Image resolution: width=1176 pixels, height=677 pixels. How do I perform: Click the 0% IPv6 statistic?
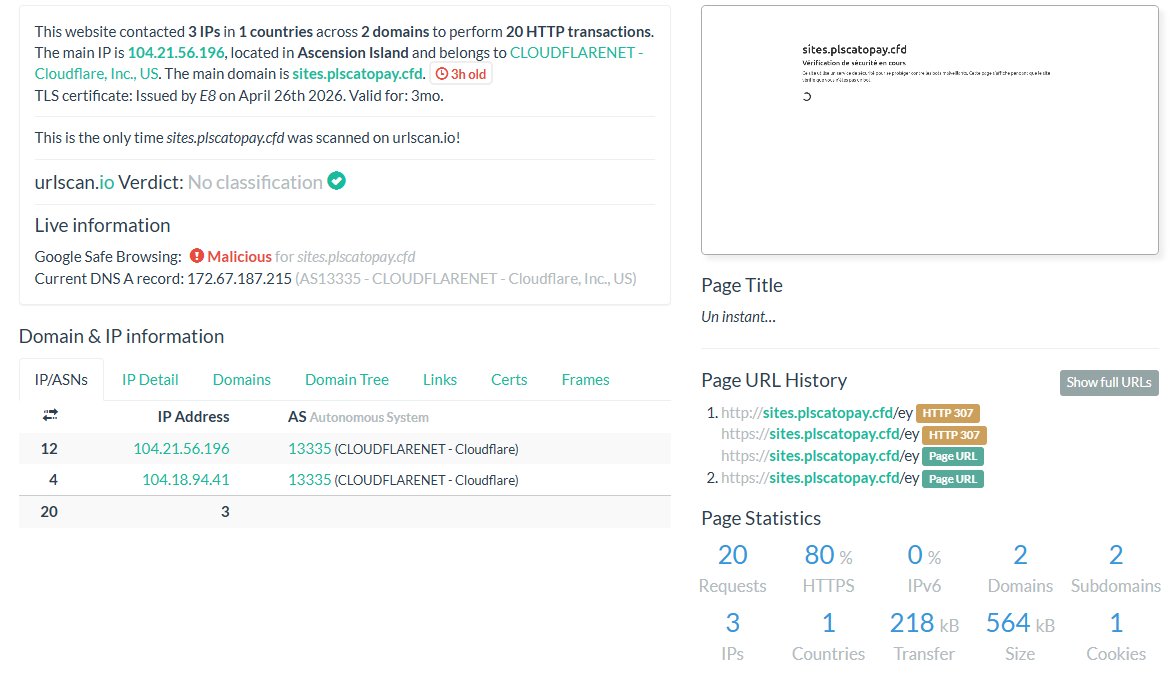(924, 568)
